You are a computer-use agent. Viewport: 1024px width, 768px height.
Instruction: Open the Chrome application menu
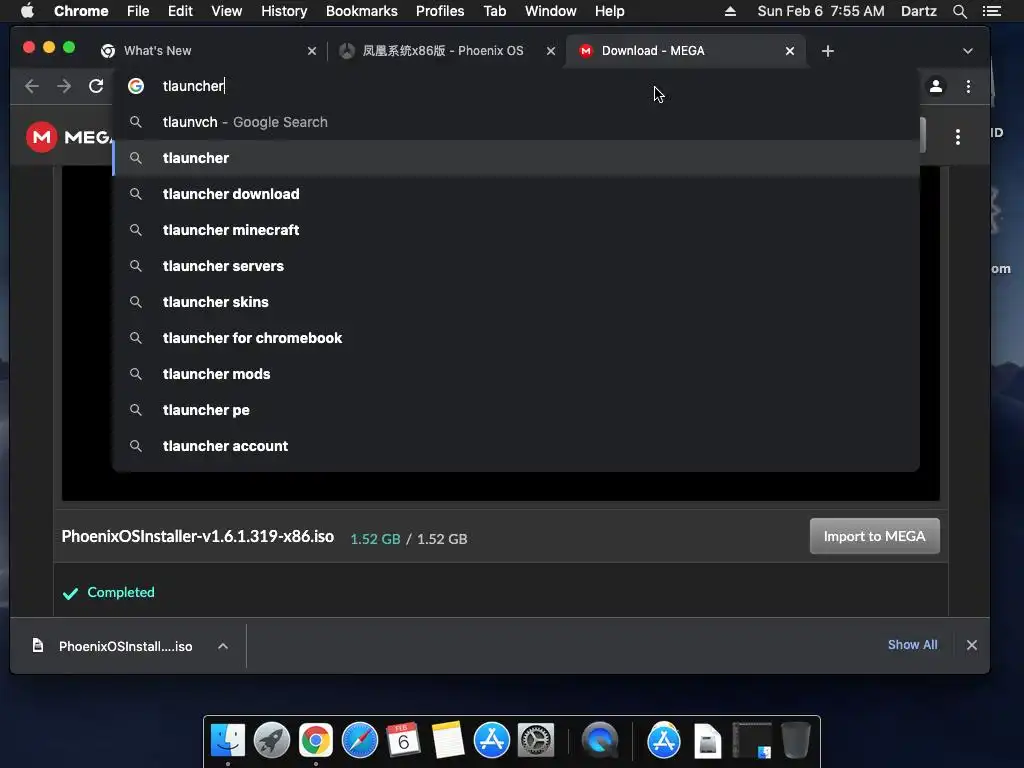pyautogui.click(x=81, y=11)
